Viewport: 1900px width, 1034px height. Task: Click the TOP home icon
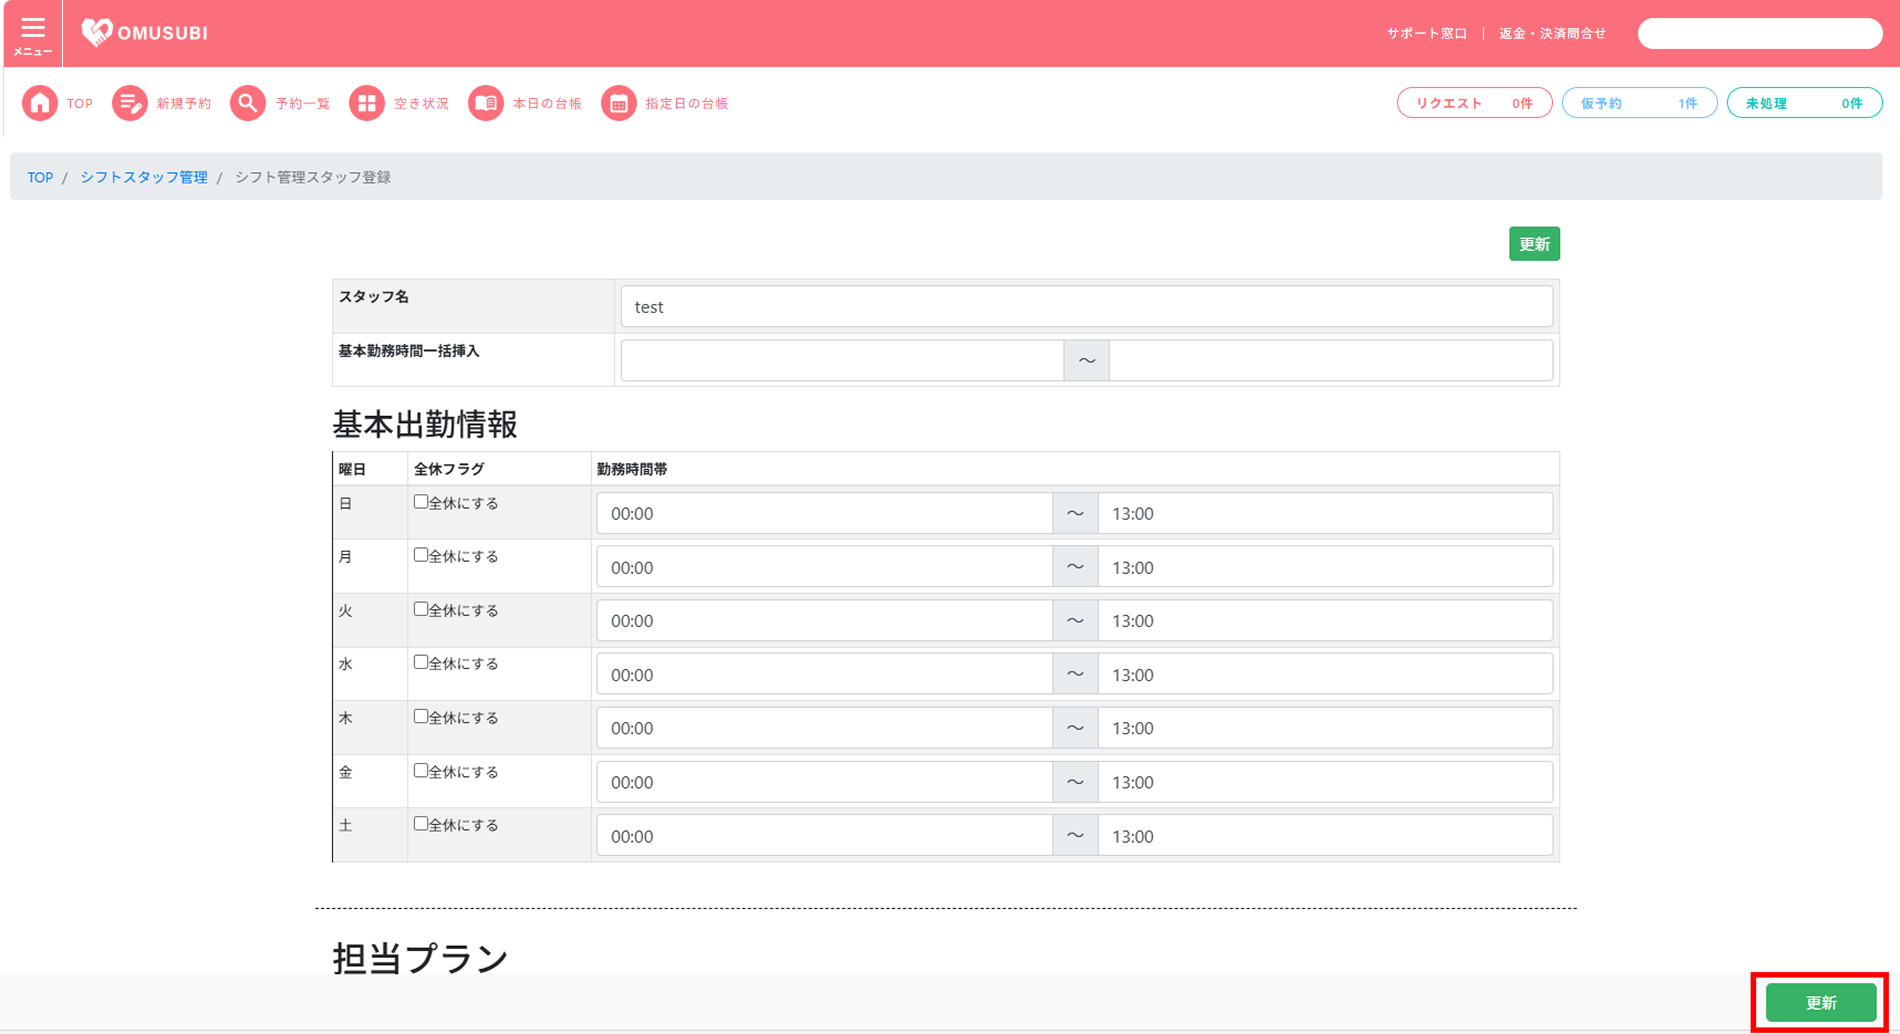click(40, 103)
